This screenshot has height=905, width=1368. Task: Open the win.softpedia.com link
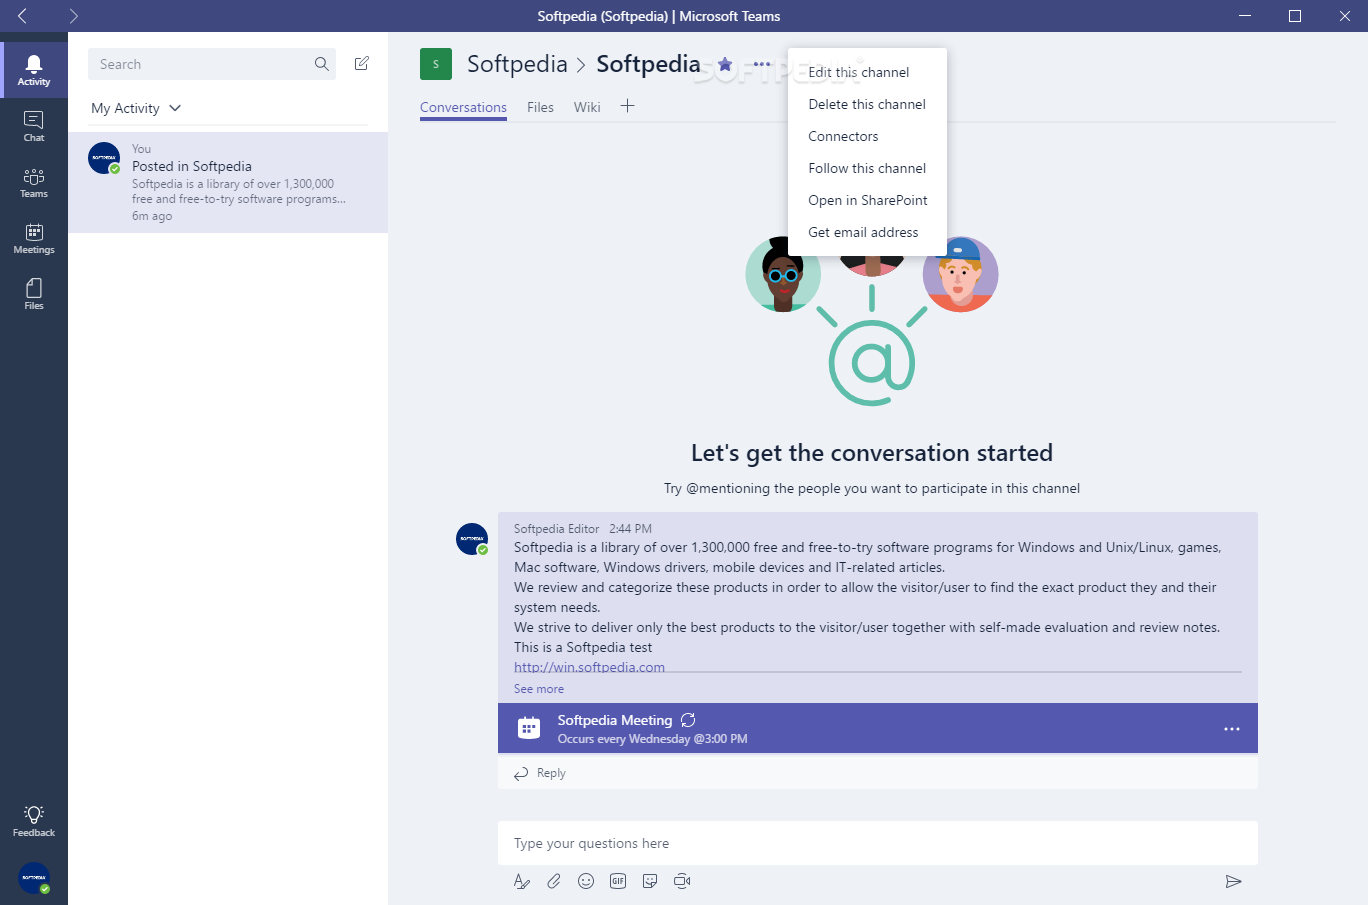coord(589,667)
